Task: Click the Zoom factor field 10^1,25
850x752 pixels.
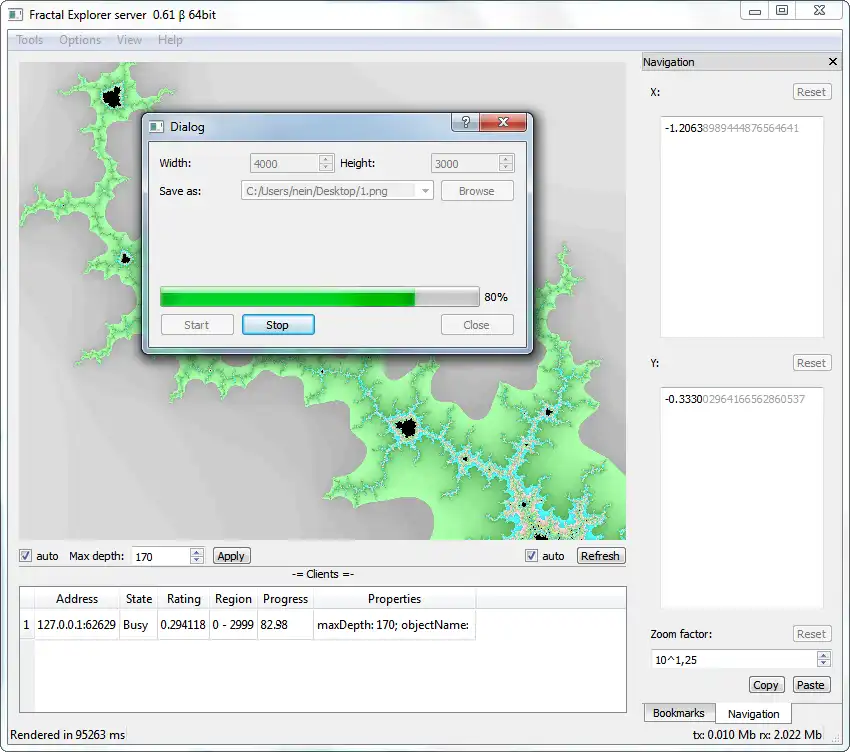Action: pos(735,660)
